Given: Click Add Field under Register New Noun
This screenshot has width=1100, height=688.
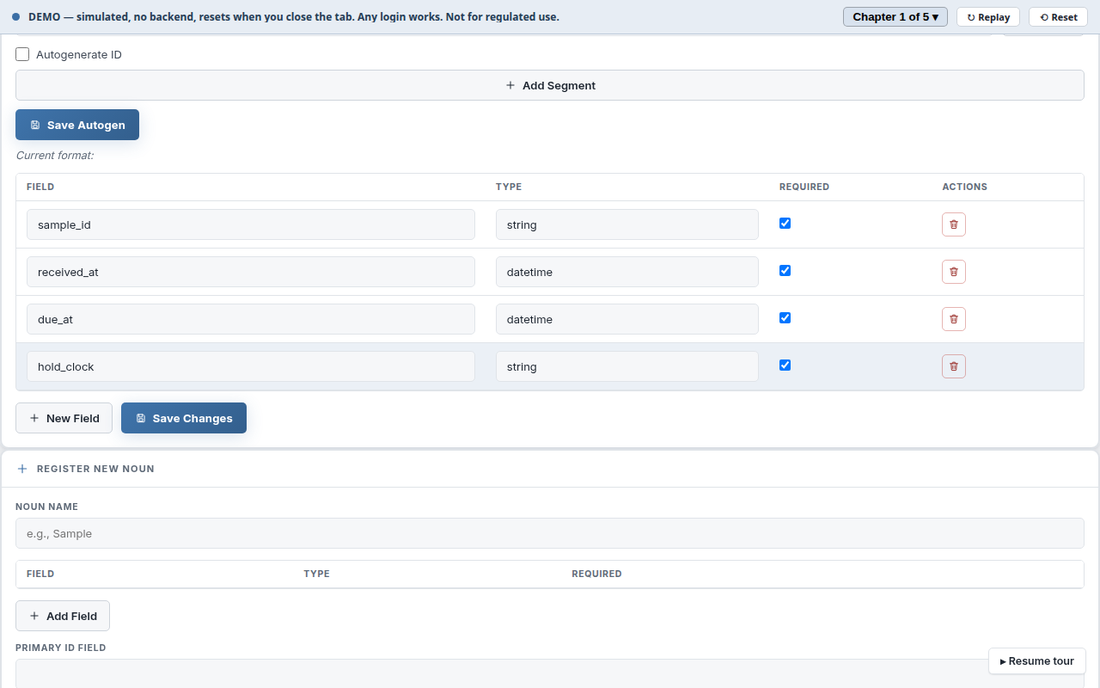Looking at the screenshot, I should point(62,616).
